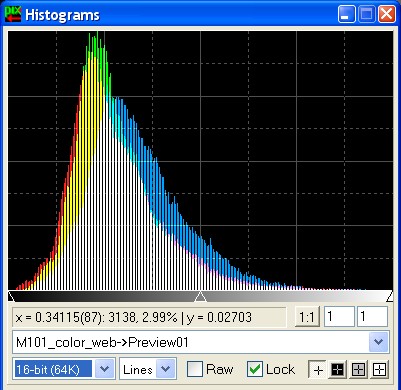Viewport: 401px width, 390px height.
Task: Click the highlights triangle at gradient end
Action: click(389, 296)
